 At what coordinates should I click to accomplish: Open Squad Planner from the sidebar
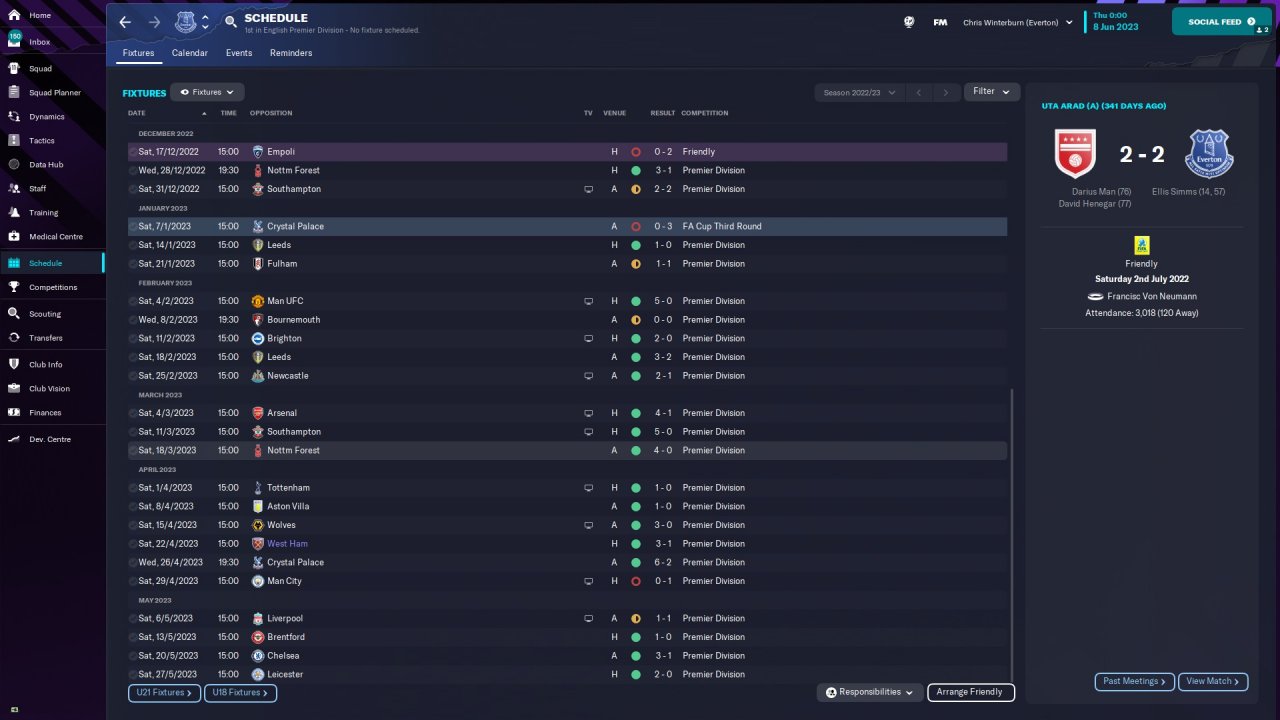click(52, 93)
